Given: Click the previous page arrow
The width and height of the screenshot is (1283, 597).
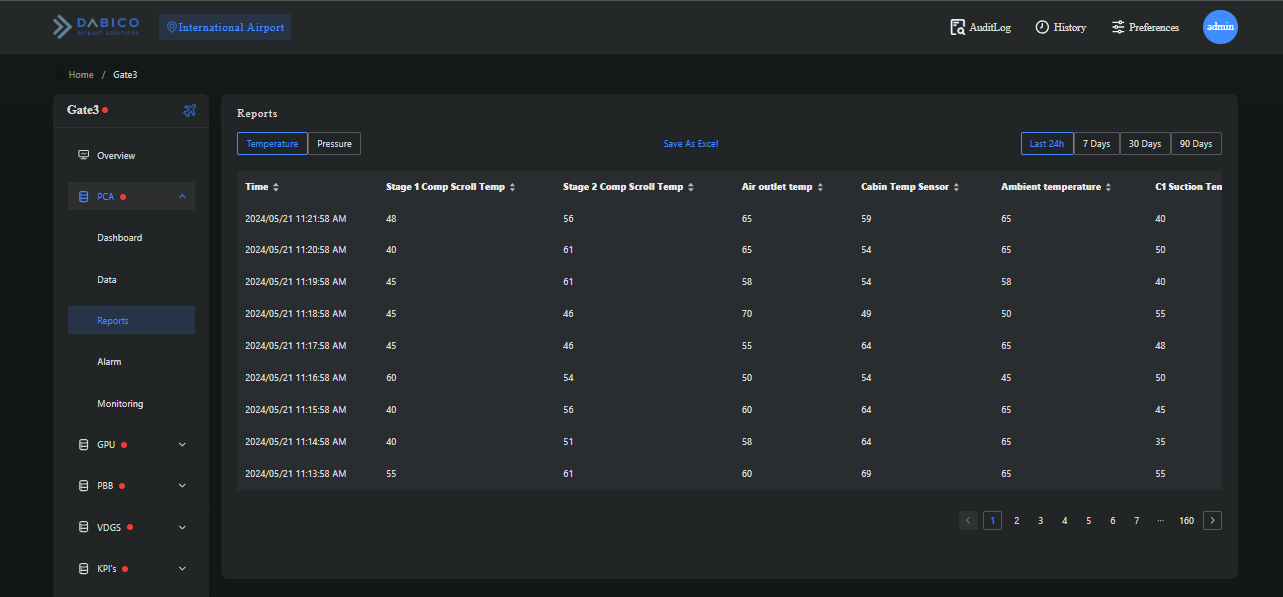Looking at the screenshot, I should 968,520.
